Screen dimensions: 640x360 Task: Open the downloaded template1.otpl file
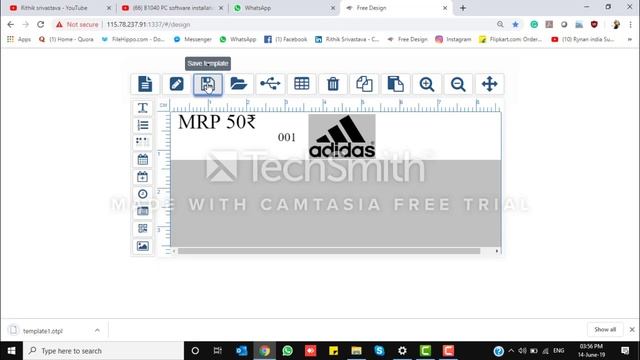click(x=43, y=331)
